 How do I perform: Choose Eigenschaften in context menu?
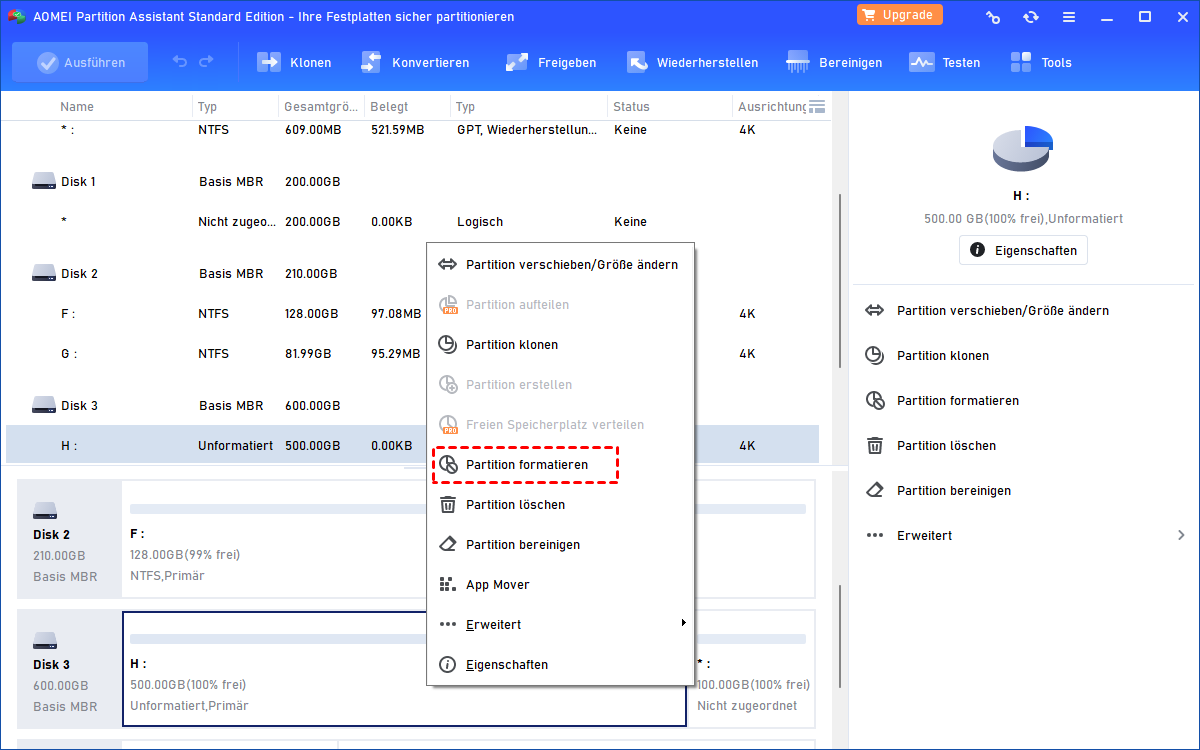pyautogui.click(x=560, y=665)
